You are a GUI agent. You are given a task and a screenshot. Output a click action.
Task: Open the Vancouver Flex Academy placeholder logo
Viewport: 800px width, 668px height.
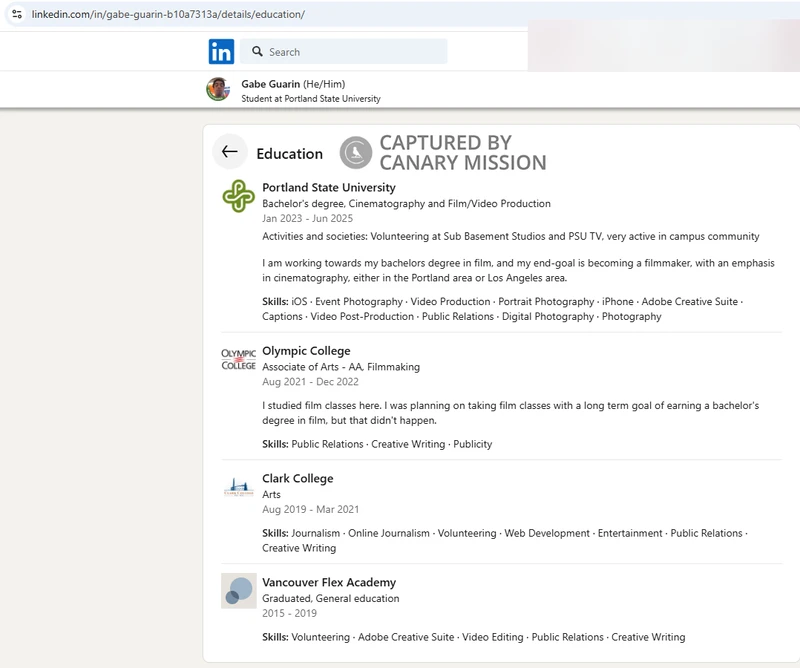(x=239, y=590)
